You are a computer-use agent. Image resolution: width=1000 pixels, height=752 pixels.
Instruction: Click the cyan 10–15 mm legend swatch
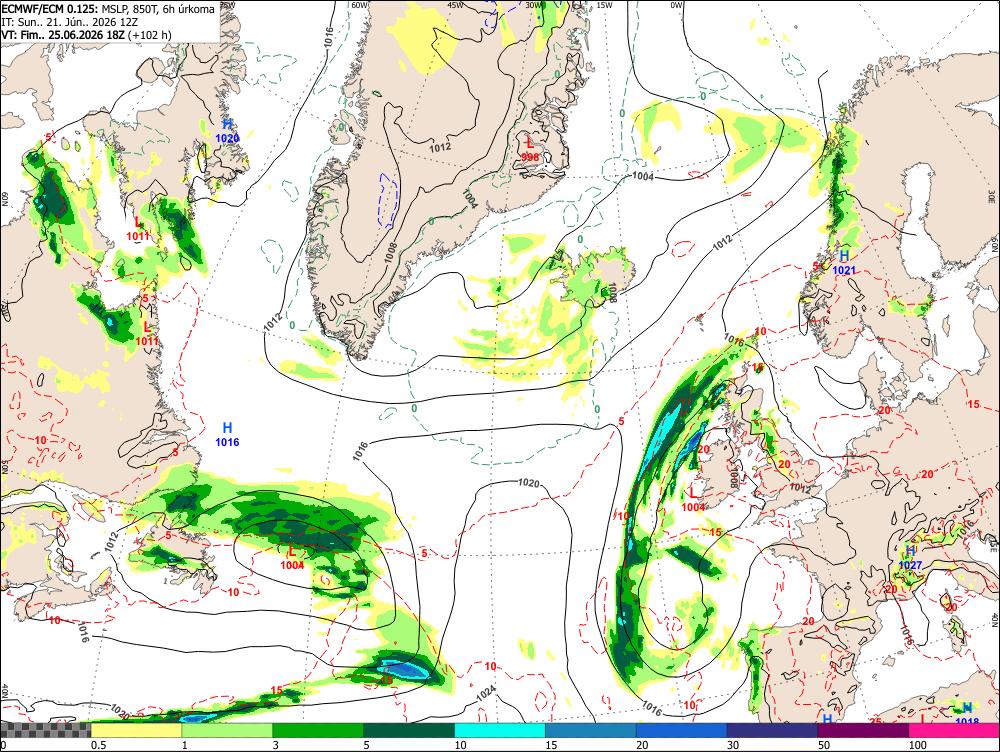tap(500, 730)
